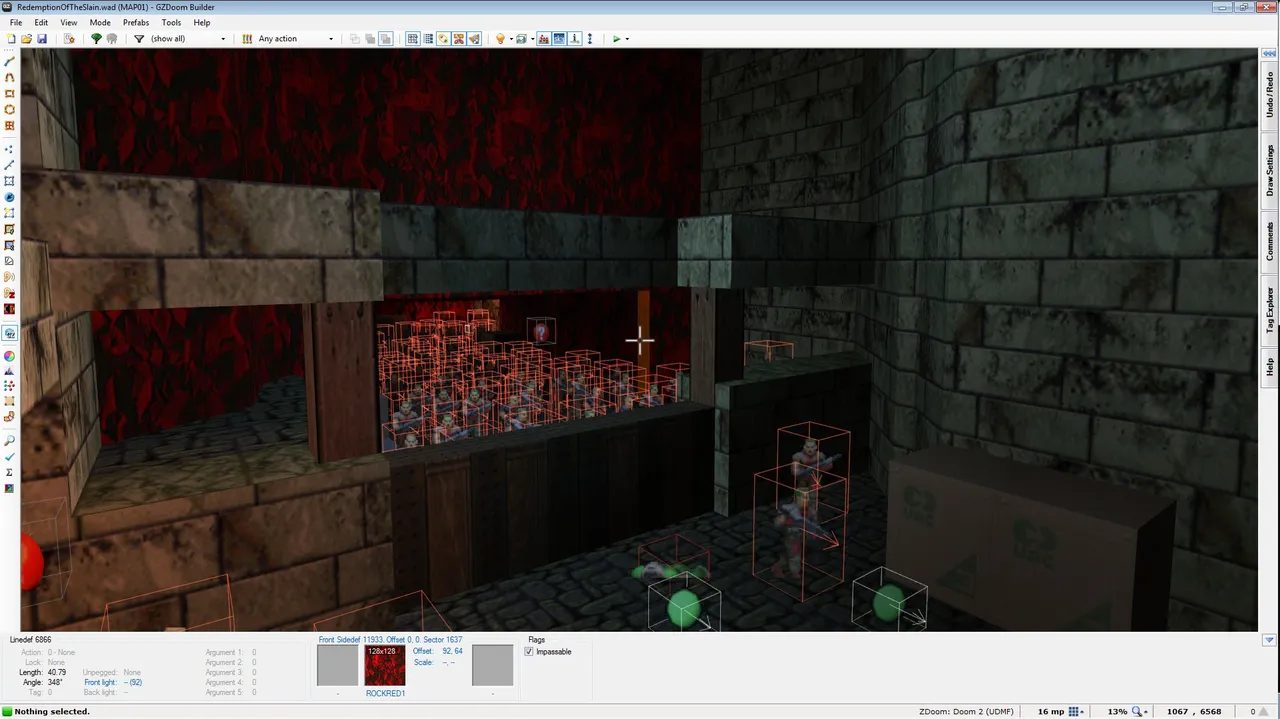Viewport: 1280px width, 719px height.
Task: Open the Comments side tab
Action: pyautogui.click(x=1270, y=241)
